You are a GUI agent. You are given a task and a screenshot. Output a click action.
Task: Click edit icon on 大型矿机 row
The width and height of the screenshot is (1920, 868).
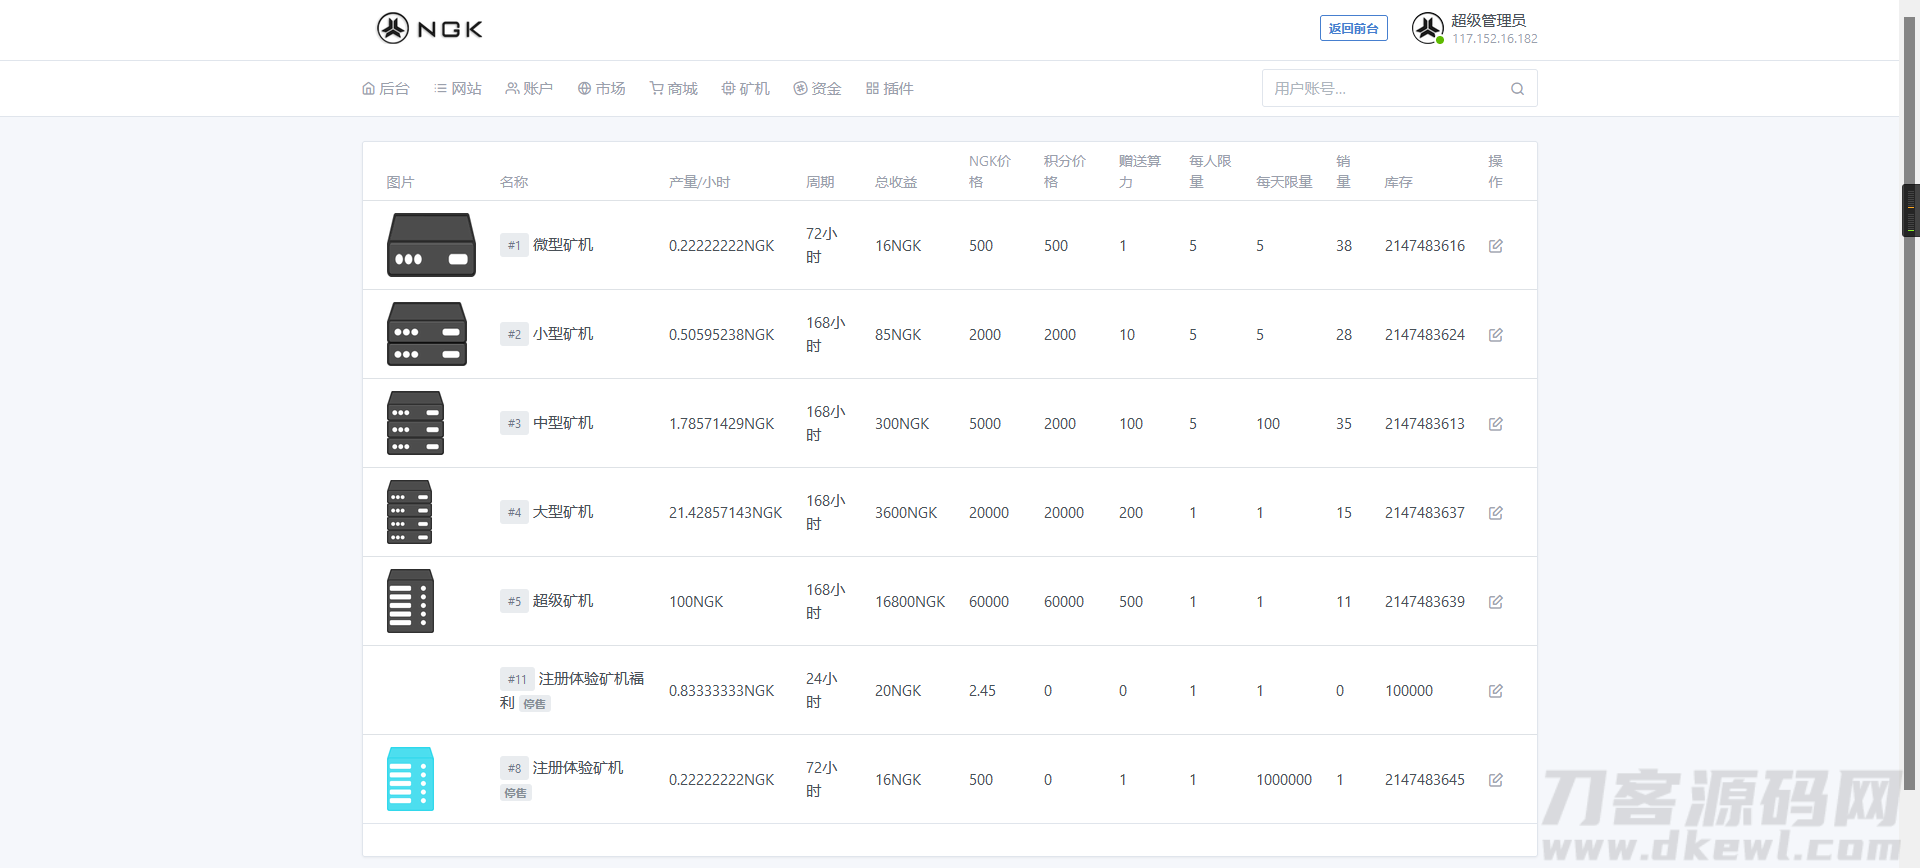point(1495,513)
